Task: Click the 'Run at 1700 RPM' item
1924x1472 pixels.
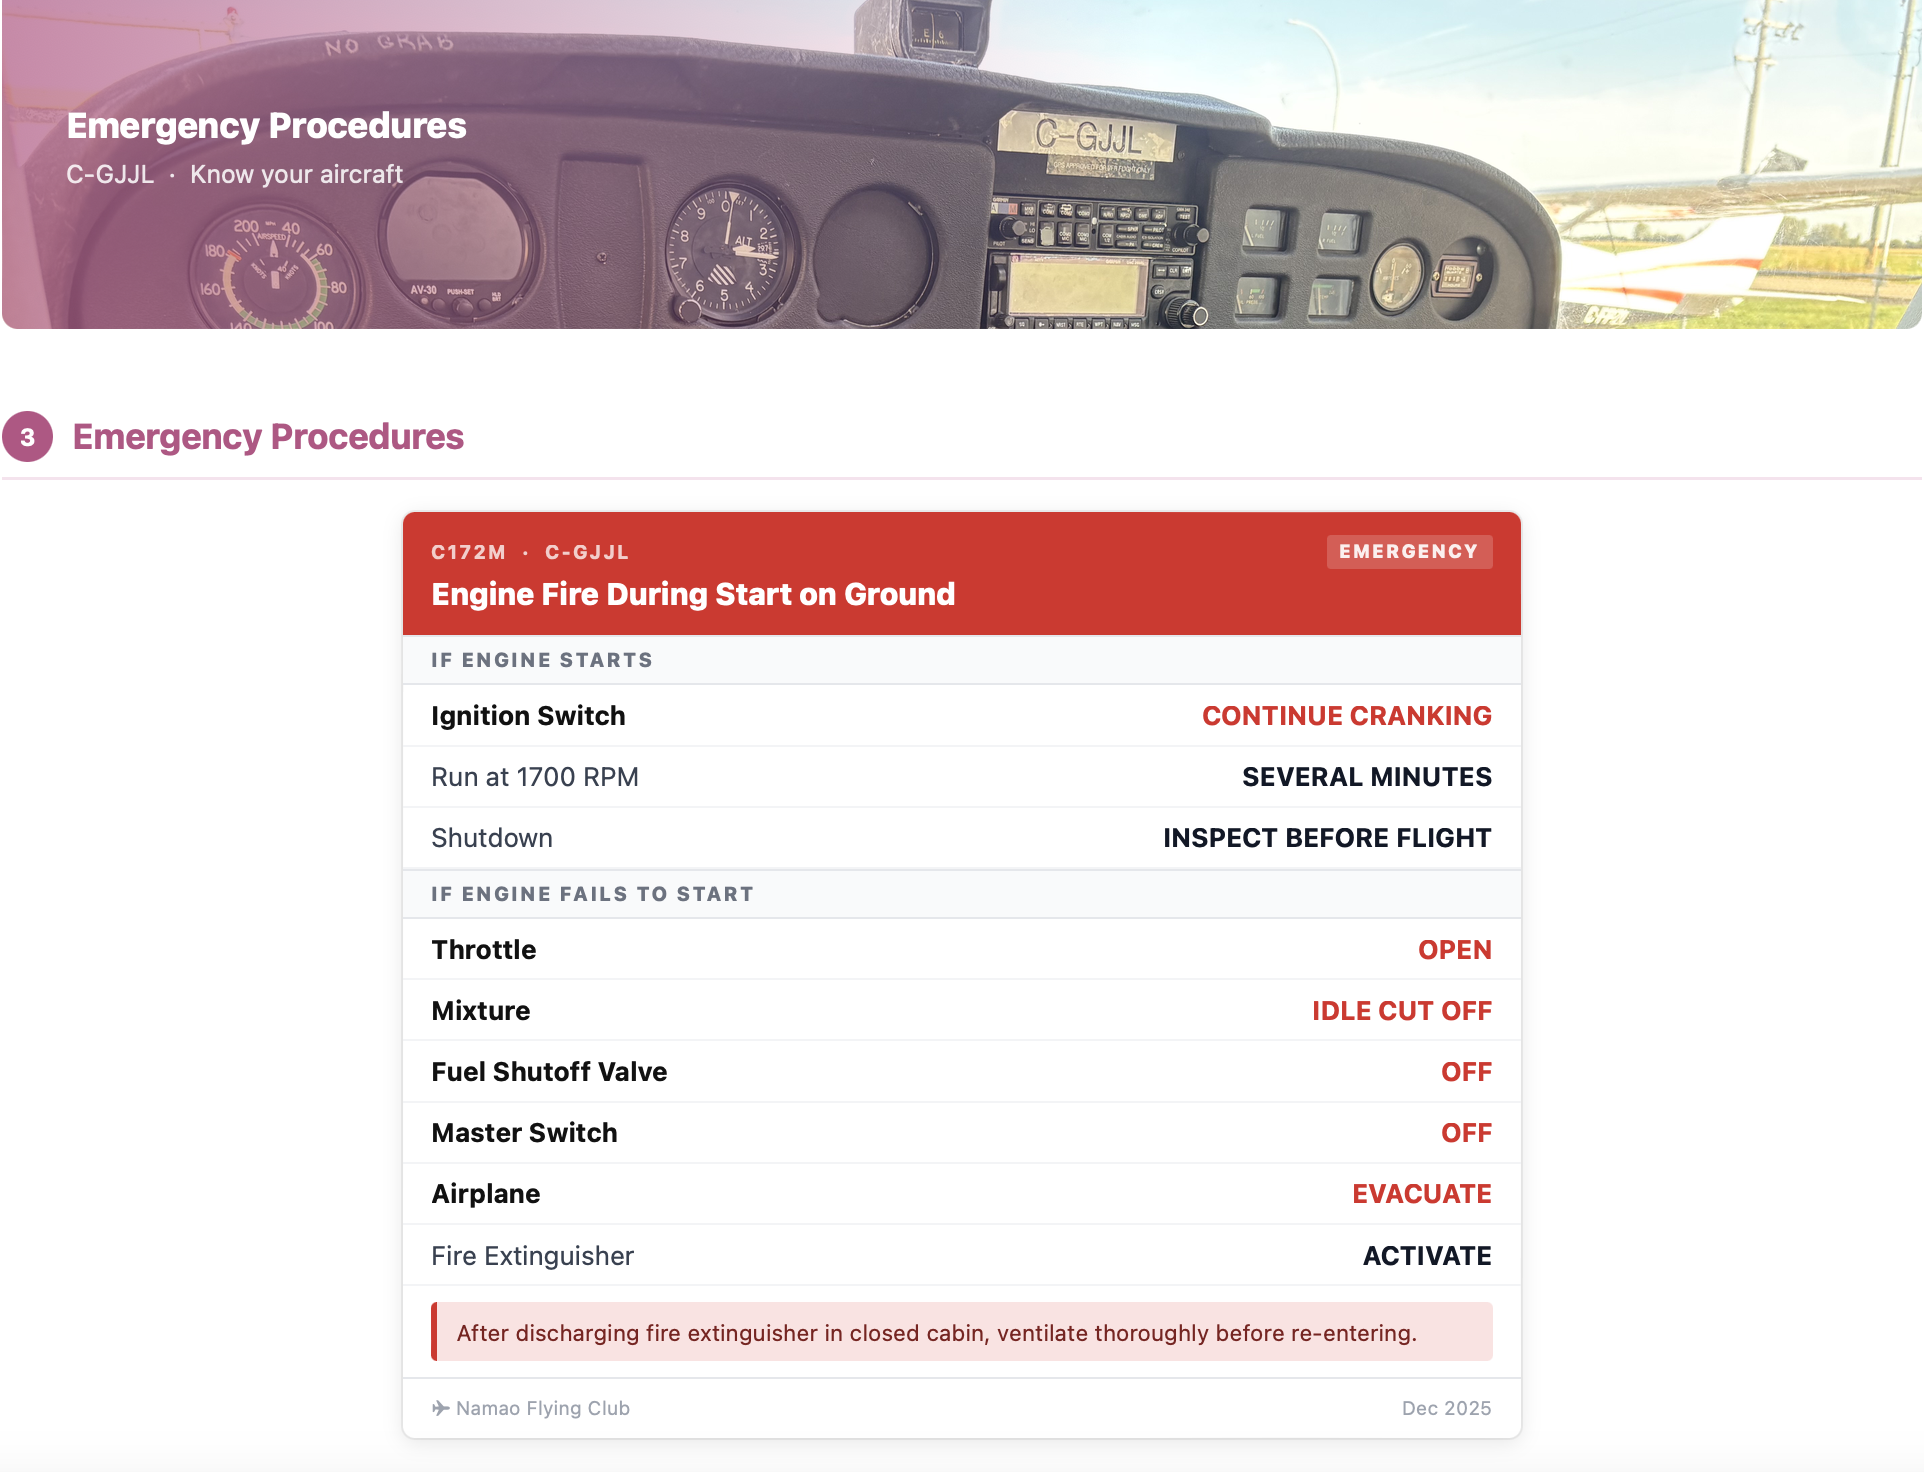Action: point(535,777)
